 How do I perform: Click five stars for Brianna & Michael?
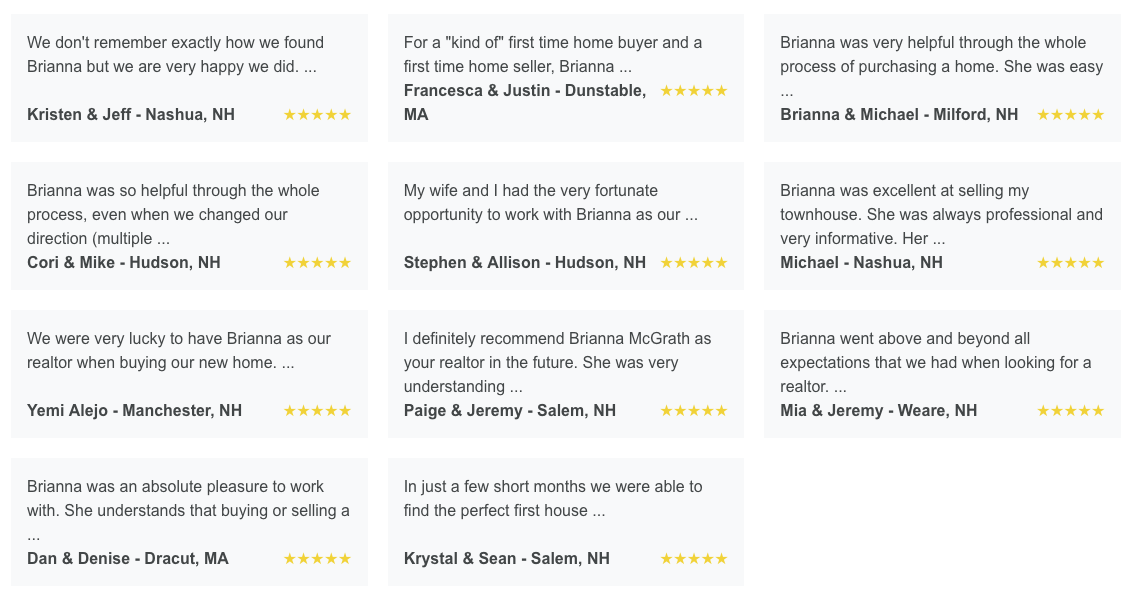(1070, 115)
